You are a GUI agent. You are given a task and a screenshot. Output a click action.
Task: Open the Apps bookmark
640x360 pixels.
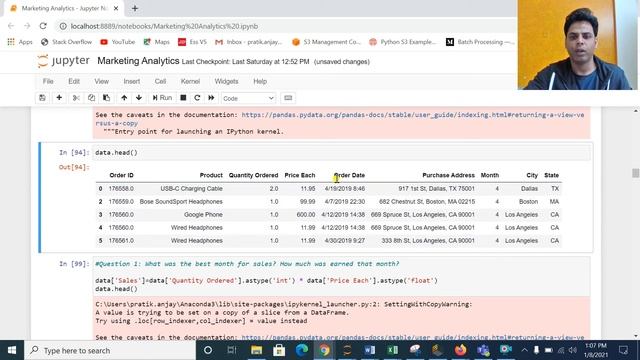click(x=20, y=42)
